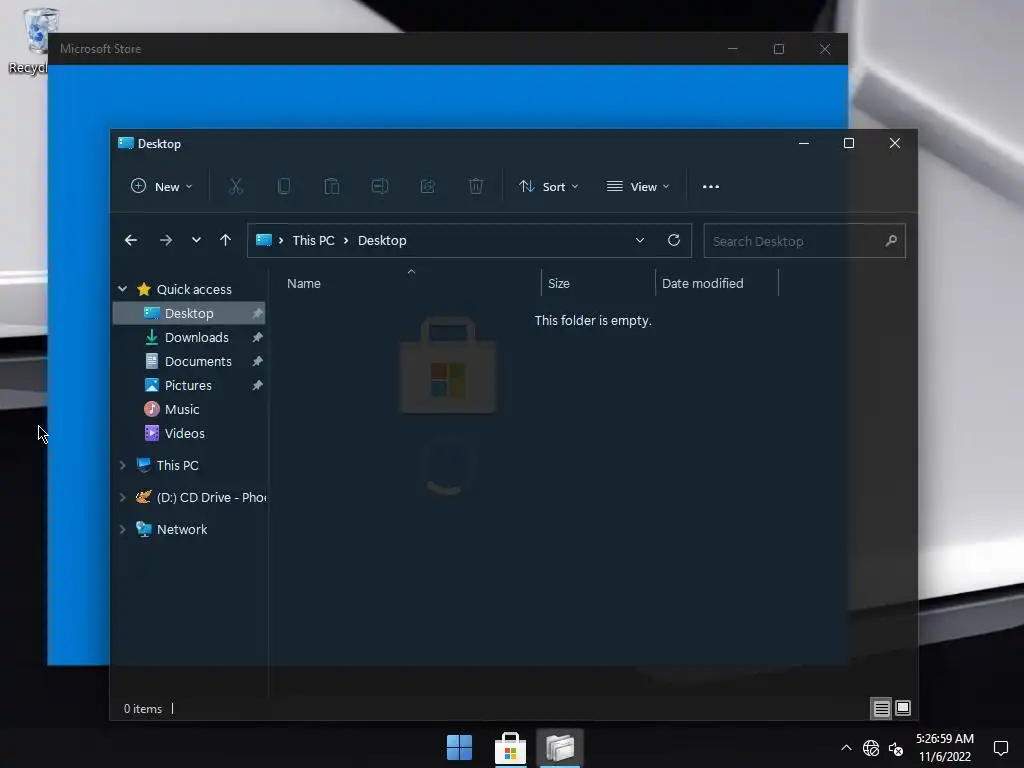Image resolution: width=1024 pixels, height=768 pixels.
Task: Expand the CD Drive tree node
Action: pyautogui.click(x=122, y=497)
